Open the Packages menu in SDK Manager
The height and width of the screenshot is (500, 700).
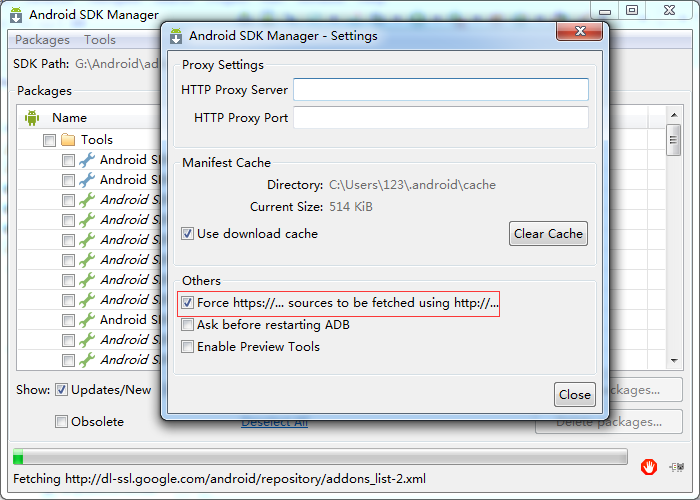(42, 40)
